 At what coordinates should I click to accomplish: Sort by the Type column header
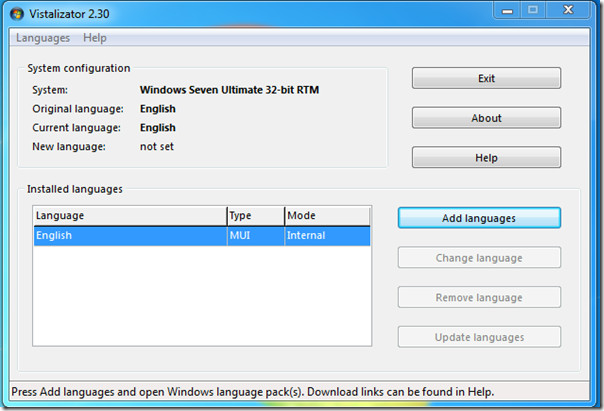coord(256,216)
